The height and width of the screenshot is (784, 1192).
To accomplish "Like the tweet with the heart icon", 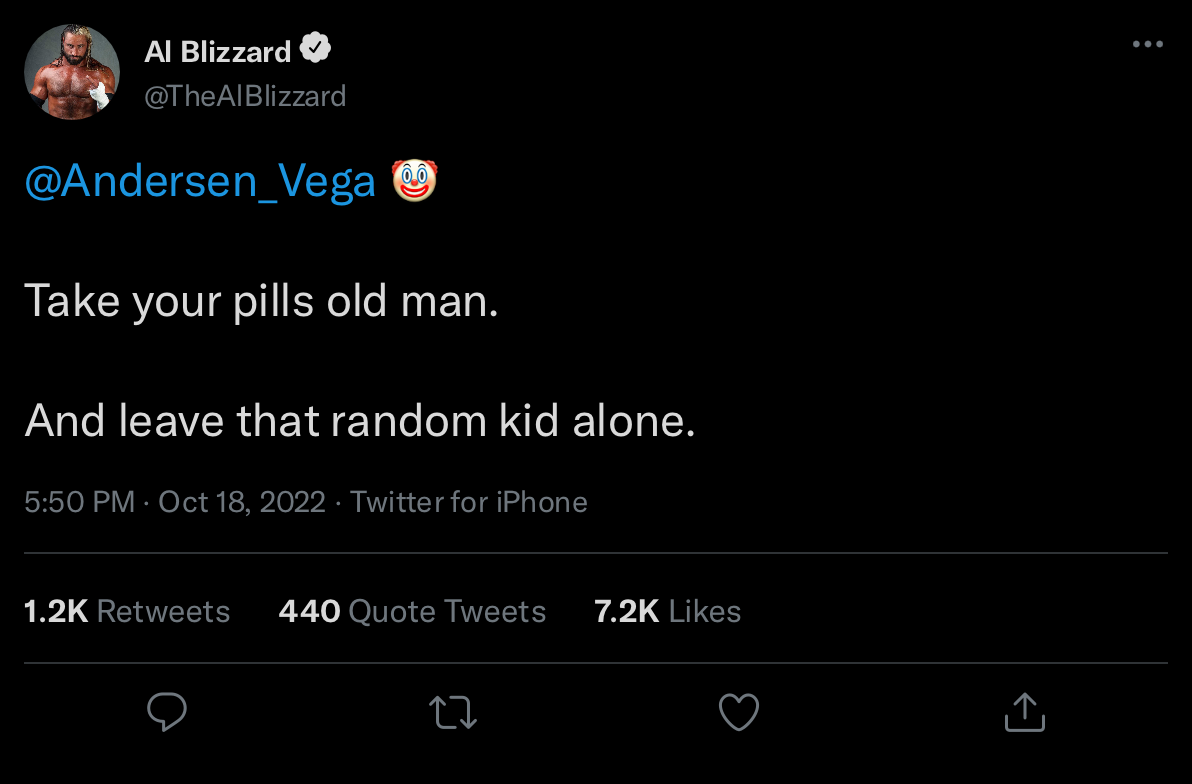I will click(x=739, y=712).
